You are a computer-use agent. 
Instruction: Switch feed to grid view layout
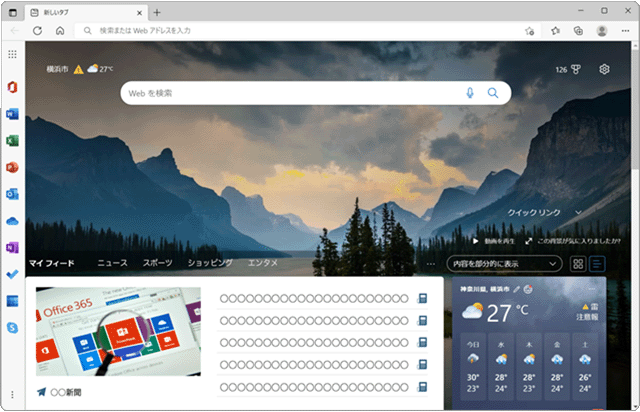(578, 264)
